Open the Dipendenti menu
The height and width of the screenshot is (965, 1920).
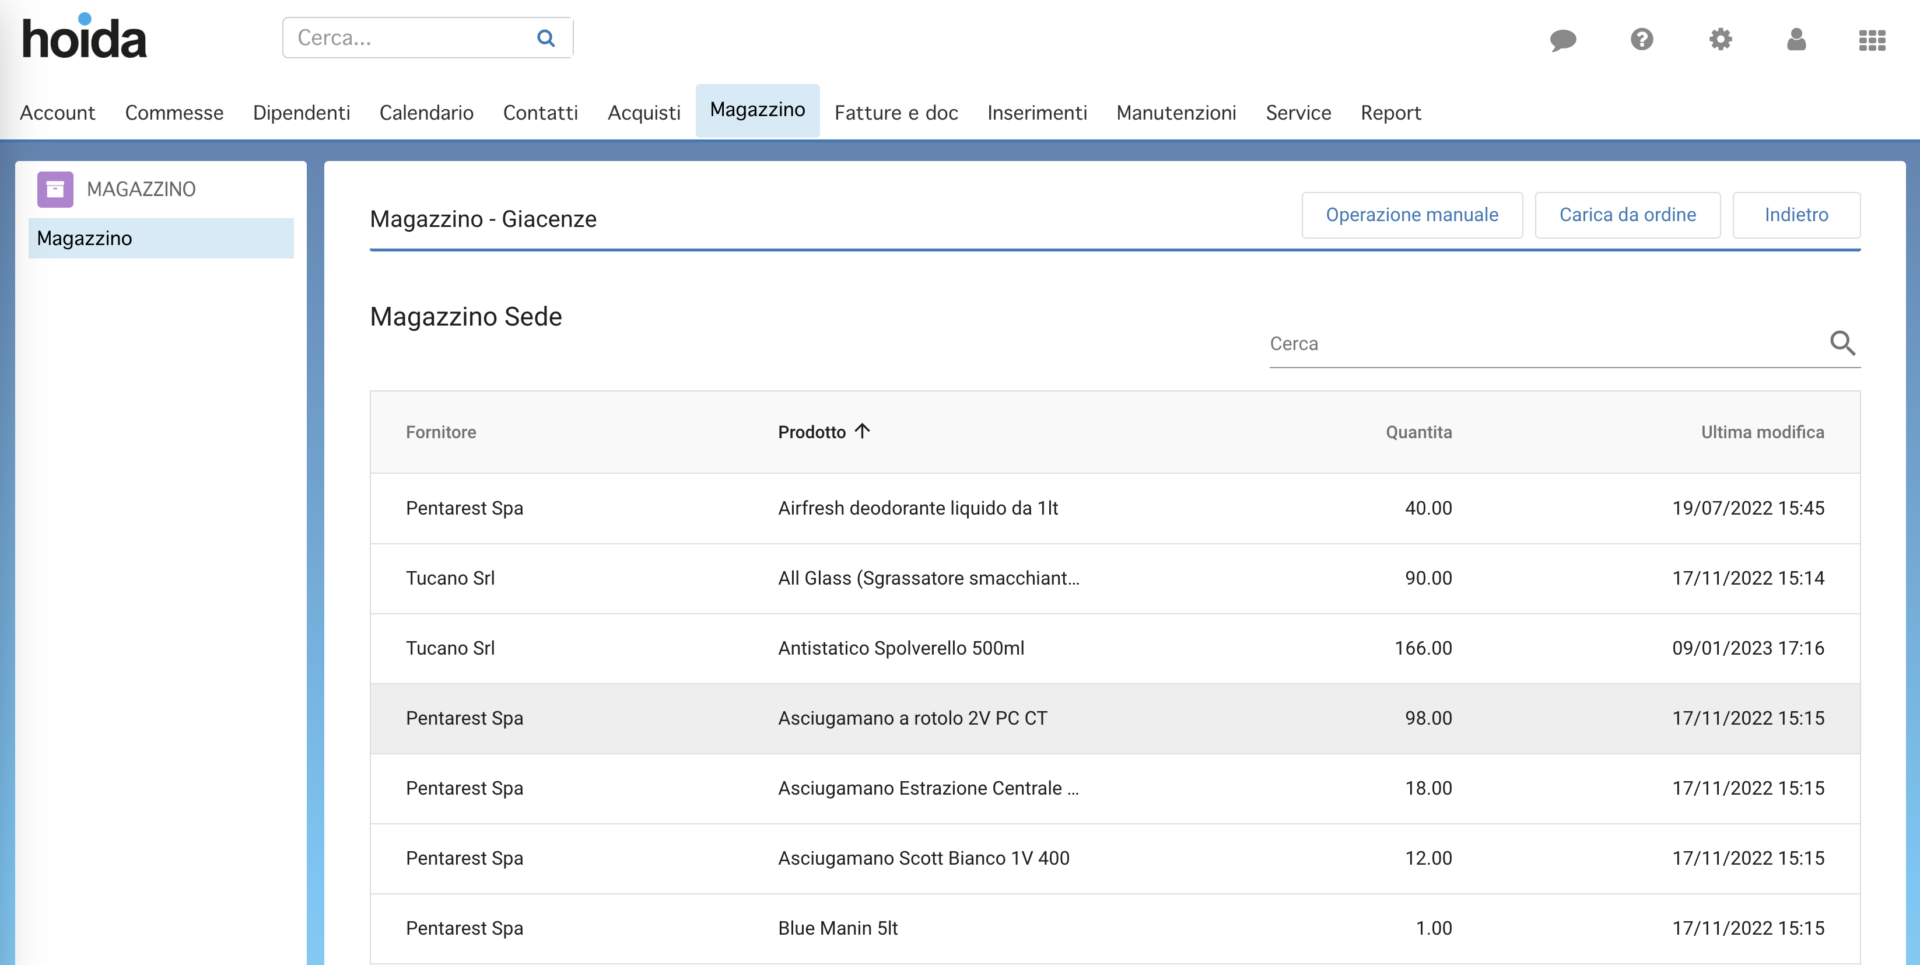(301, 113)
